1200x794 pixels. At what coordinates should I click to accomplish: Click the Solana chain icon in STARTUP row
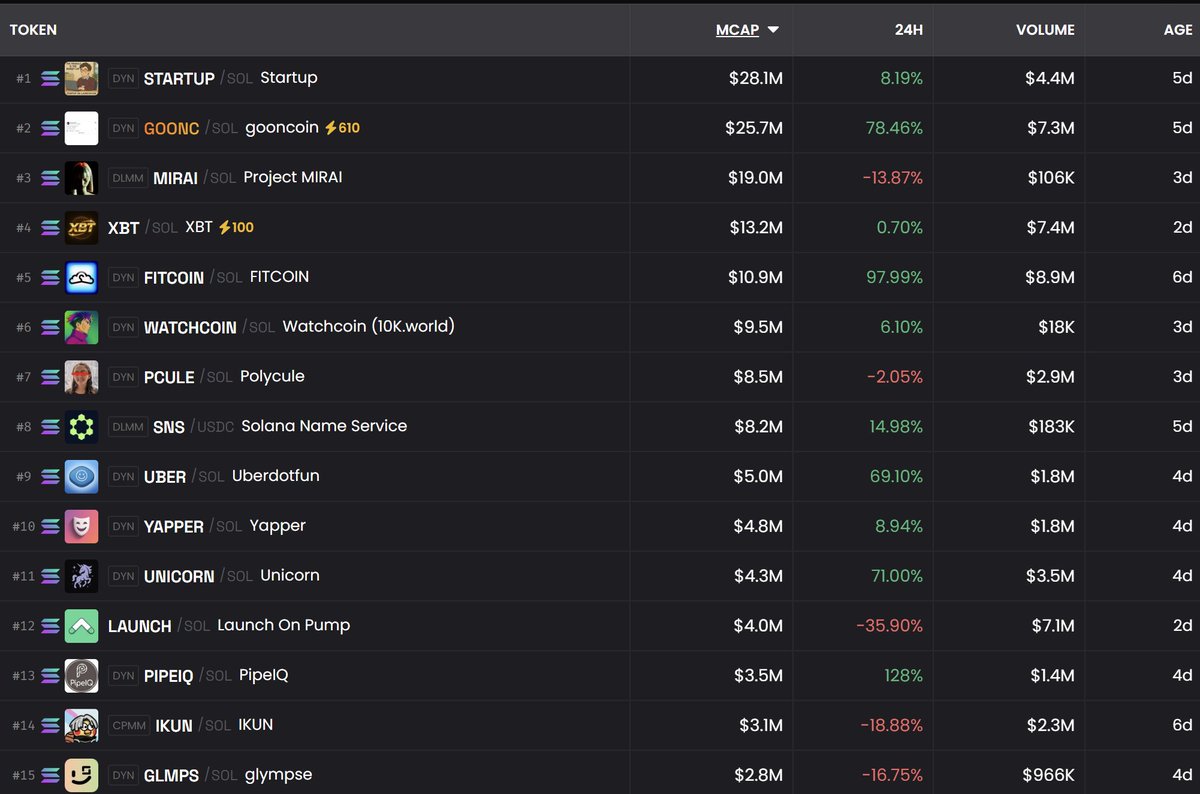coord(50,78)
